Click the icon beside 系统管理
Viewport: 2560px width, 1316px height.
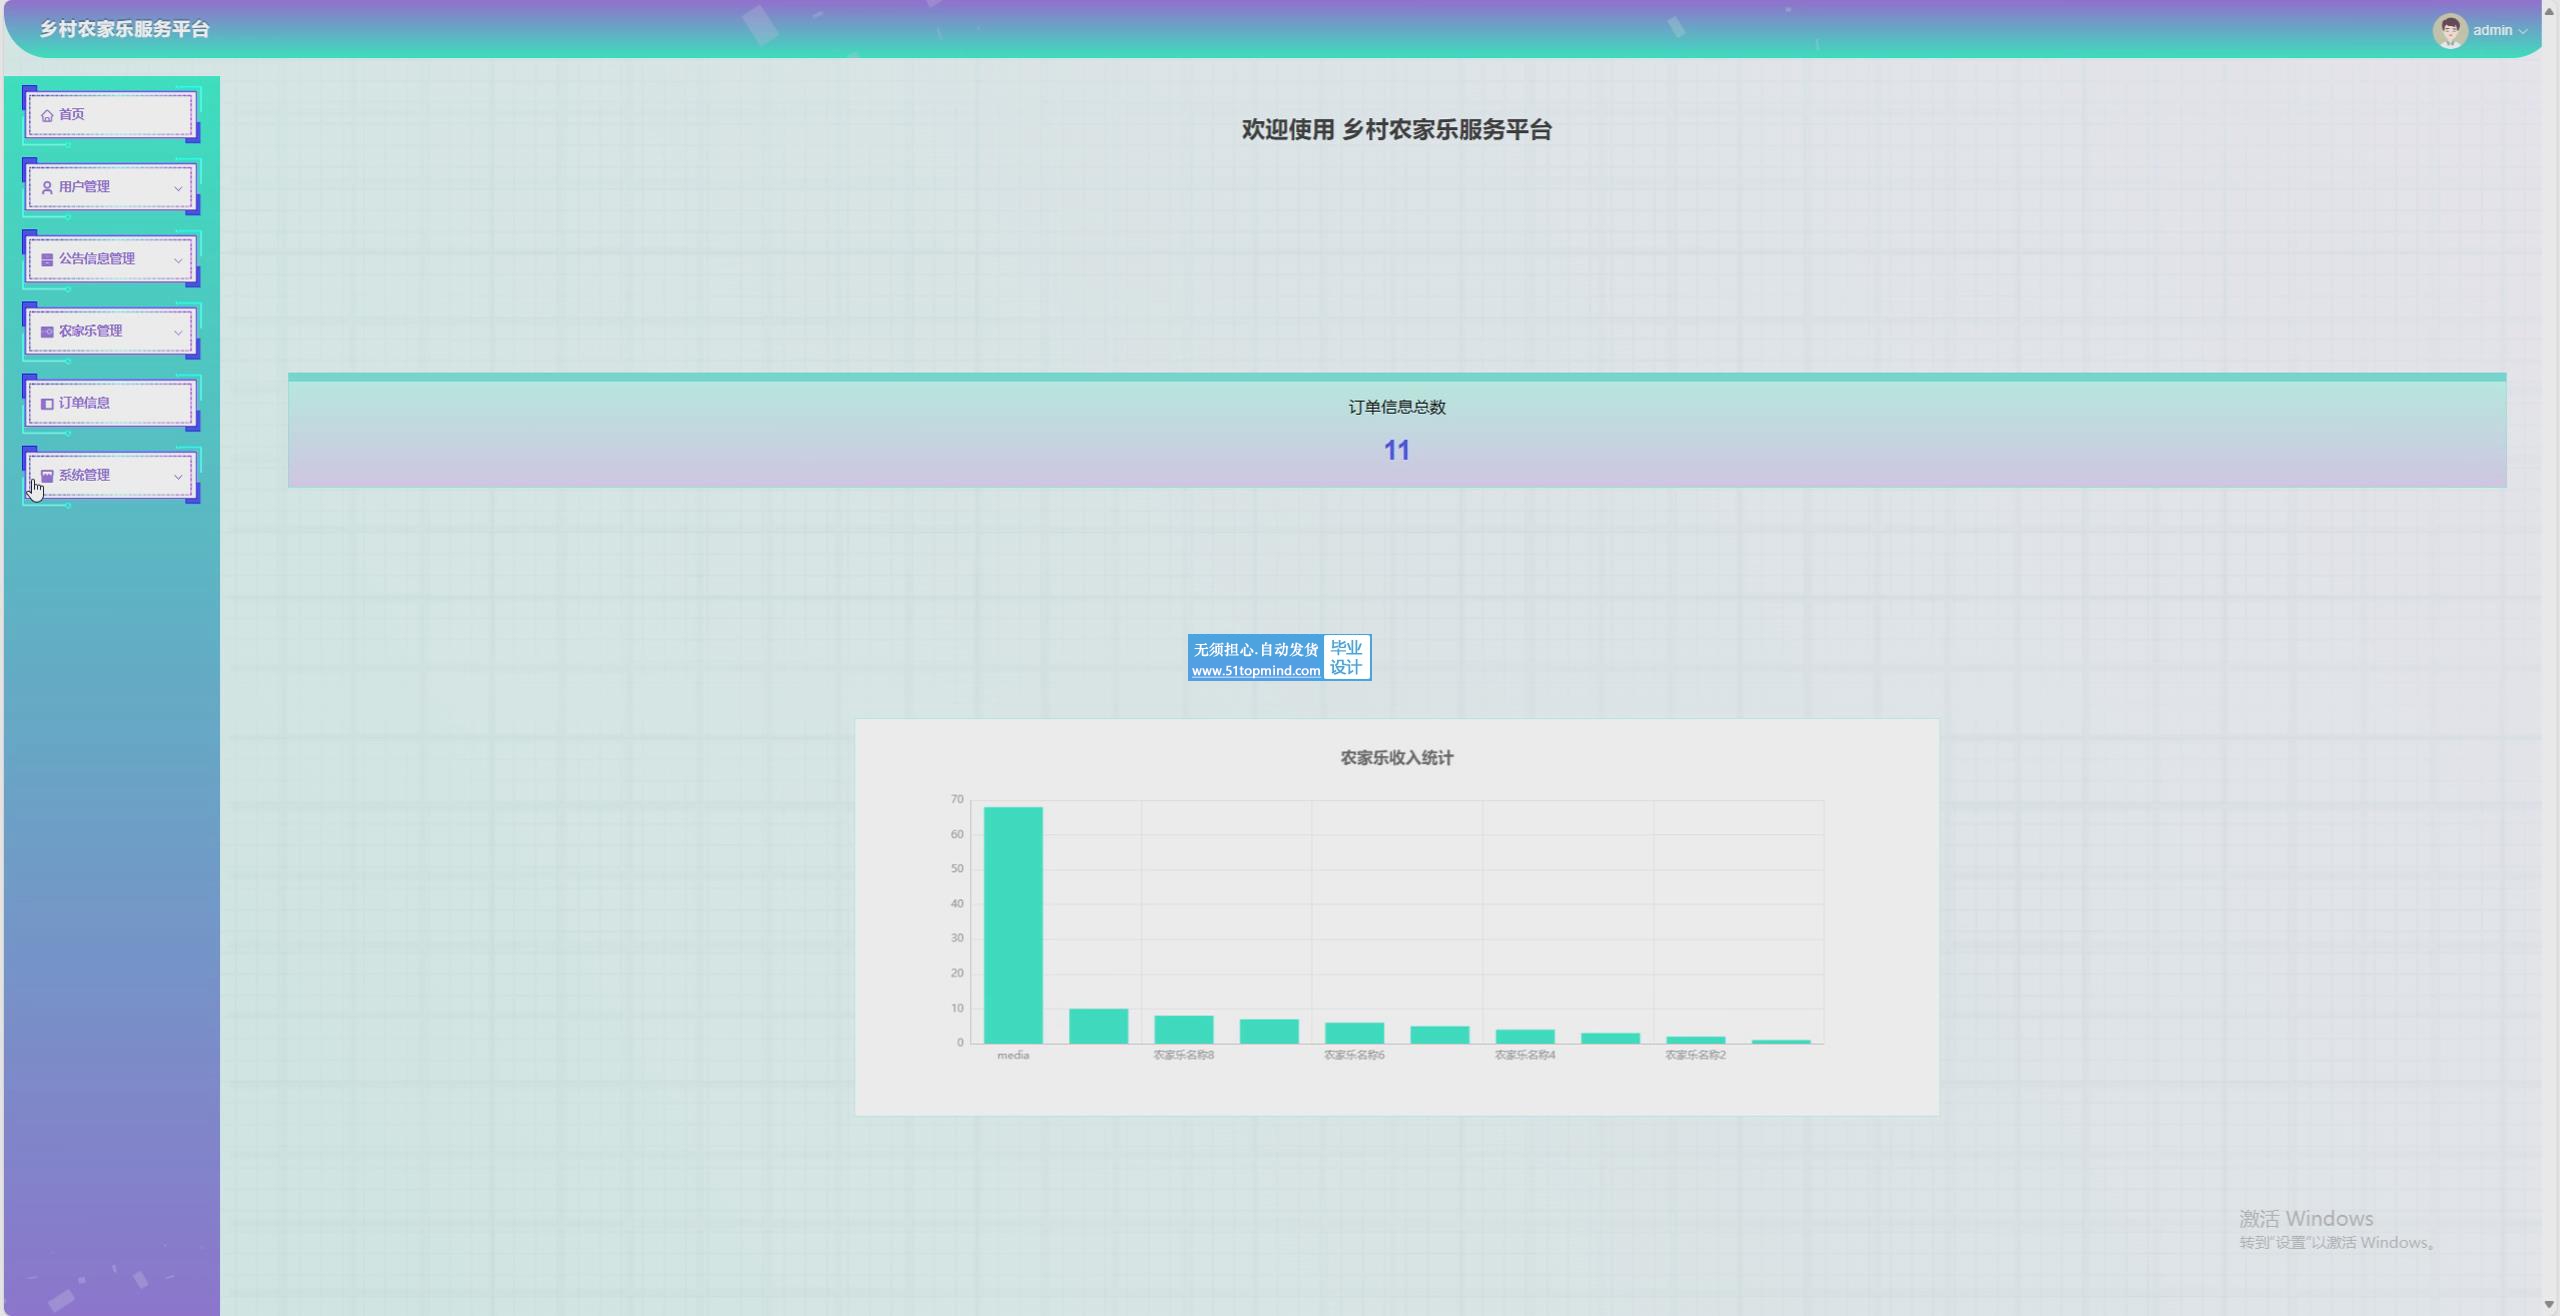(x=47, y=475)
